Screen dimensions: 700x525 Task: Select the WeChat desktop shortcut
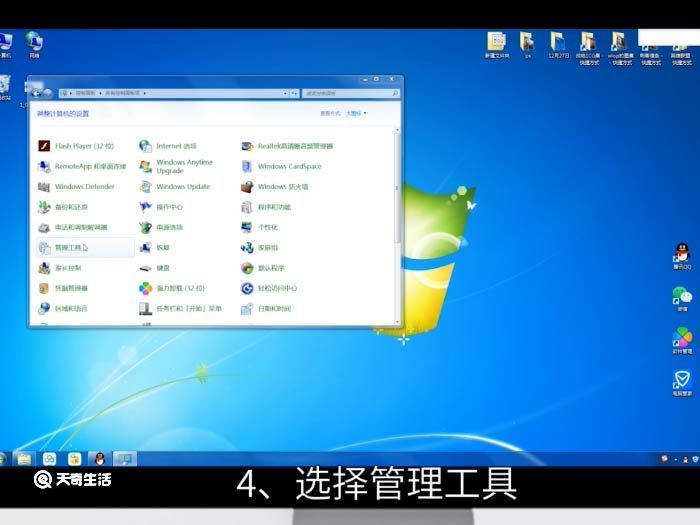pos(682,299)
